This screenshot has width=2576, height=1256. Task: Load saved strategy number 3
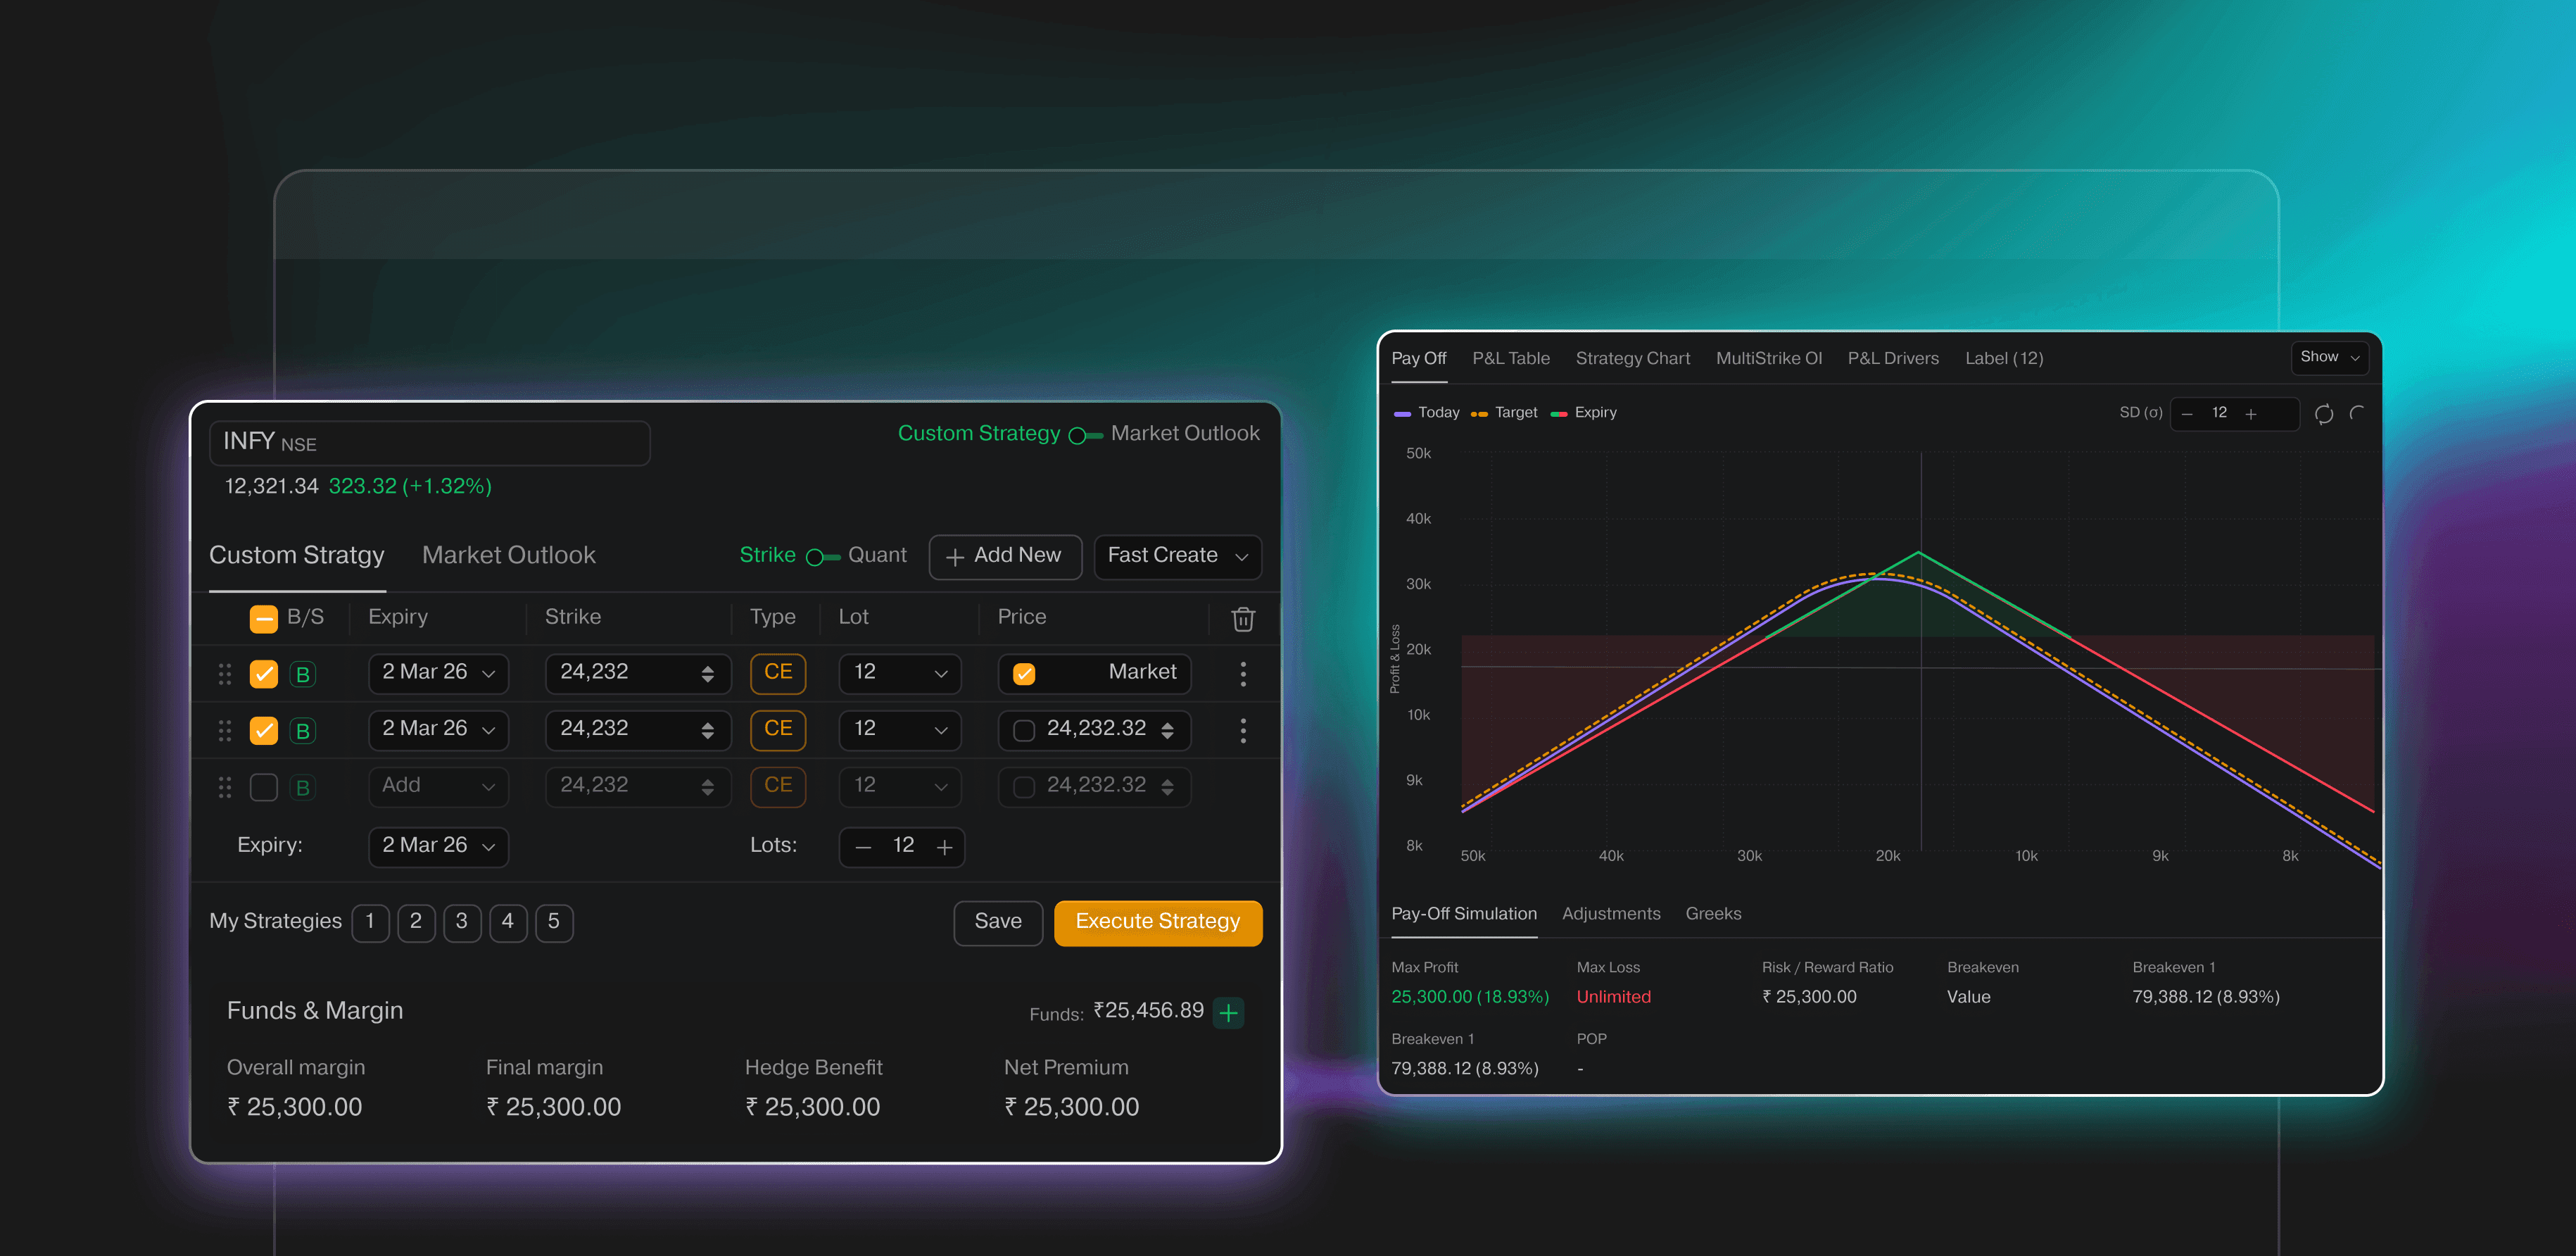point(462,923)
